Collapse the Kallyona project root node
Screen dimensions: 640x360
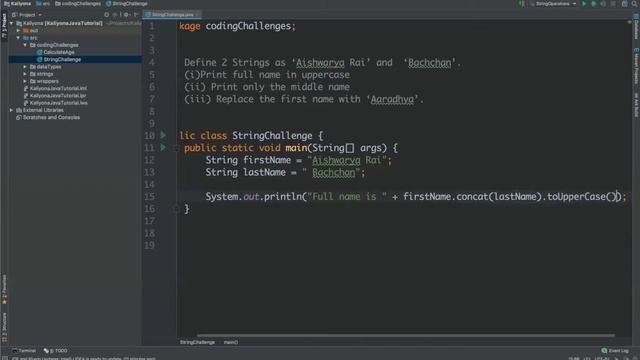12,23
